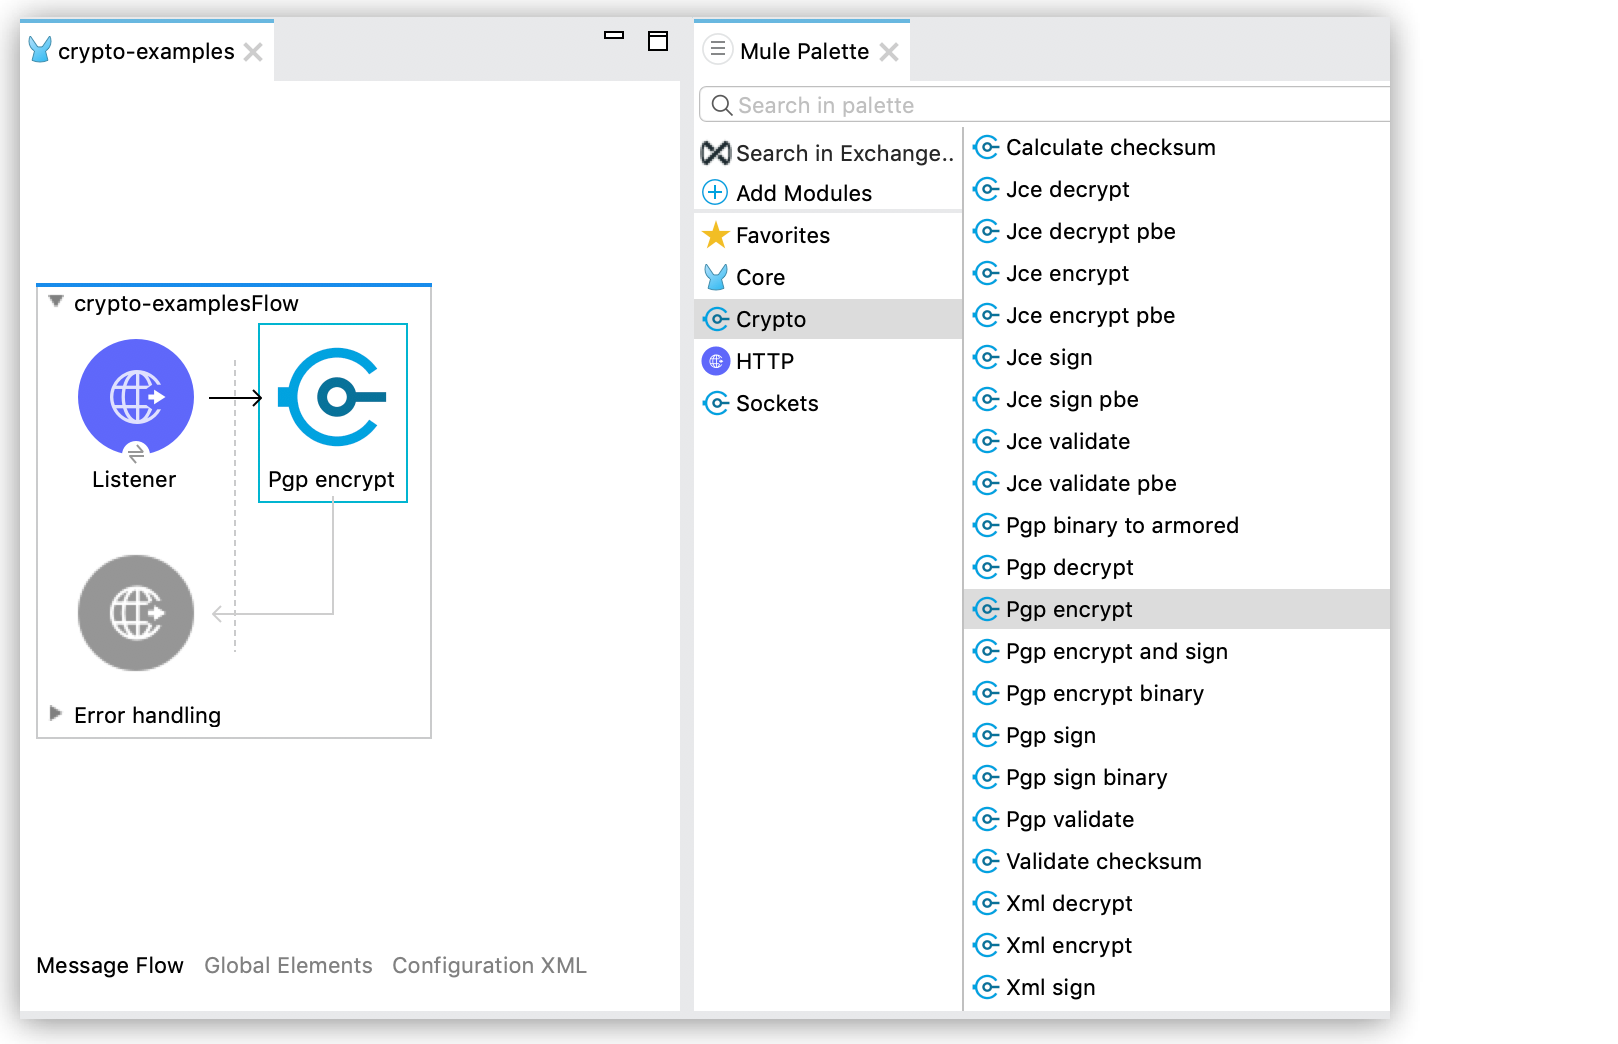The image size is (1618, 1044).
Task: Expand the Error handling section
Action: 55,713
